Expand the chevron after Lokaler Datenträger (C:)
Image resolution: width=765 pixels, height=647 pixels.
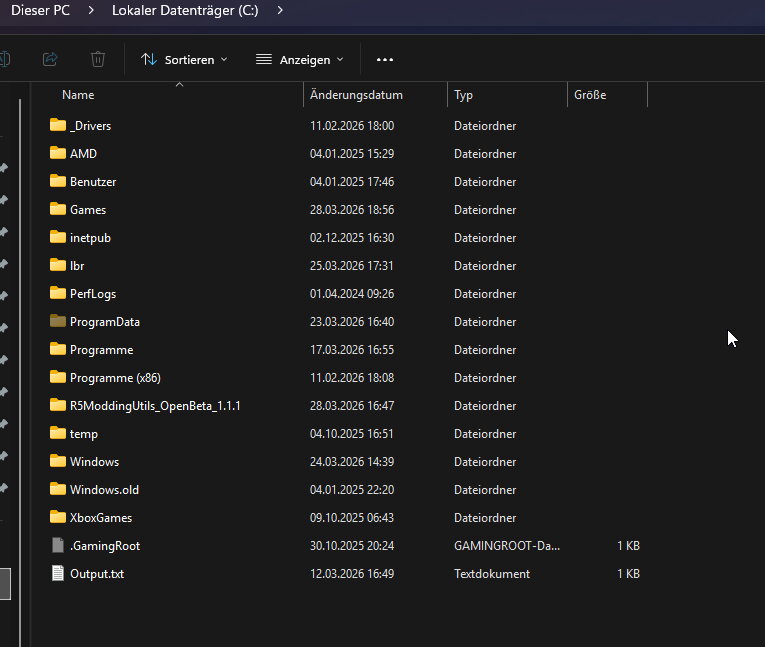click(279, 10)
